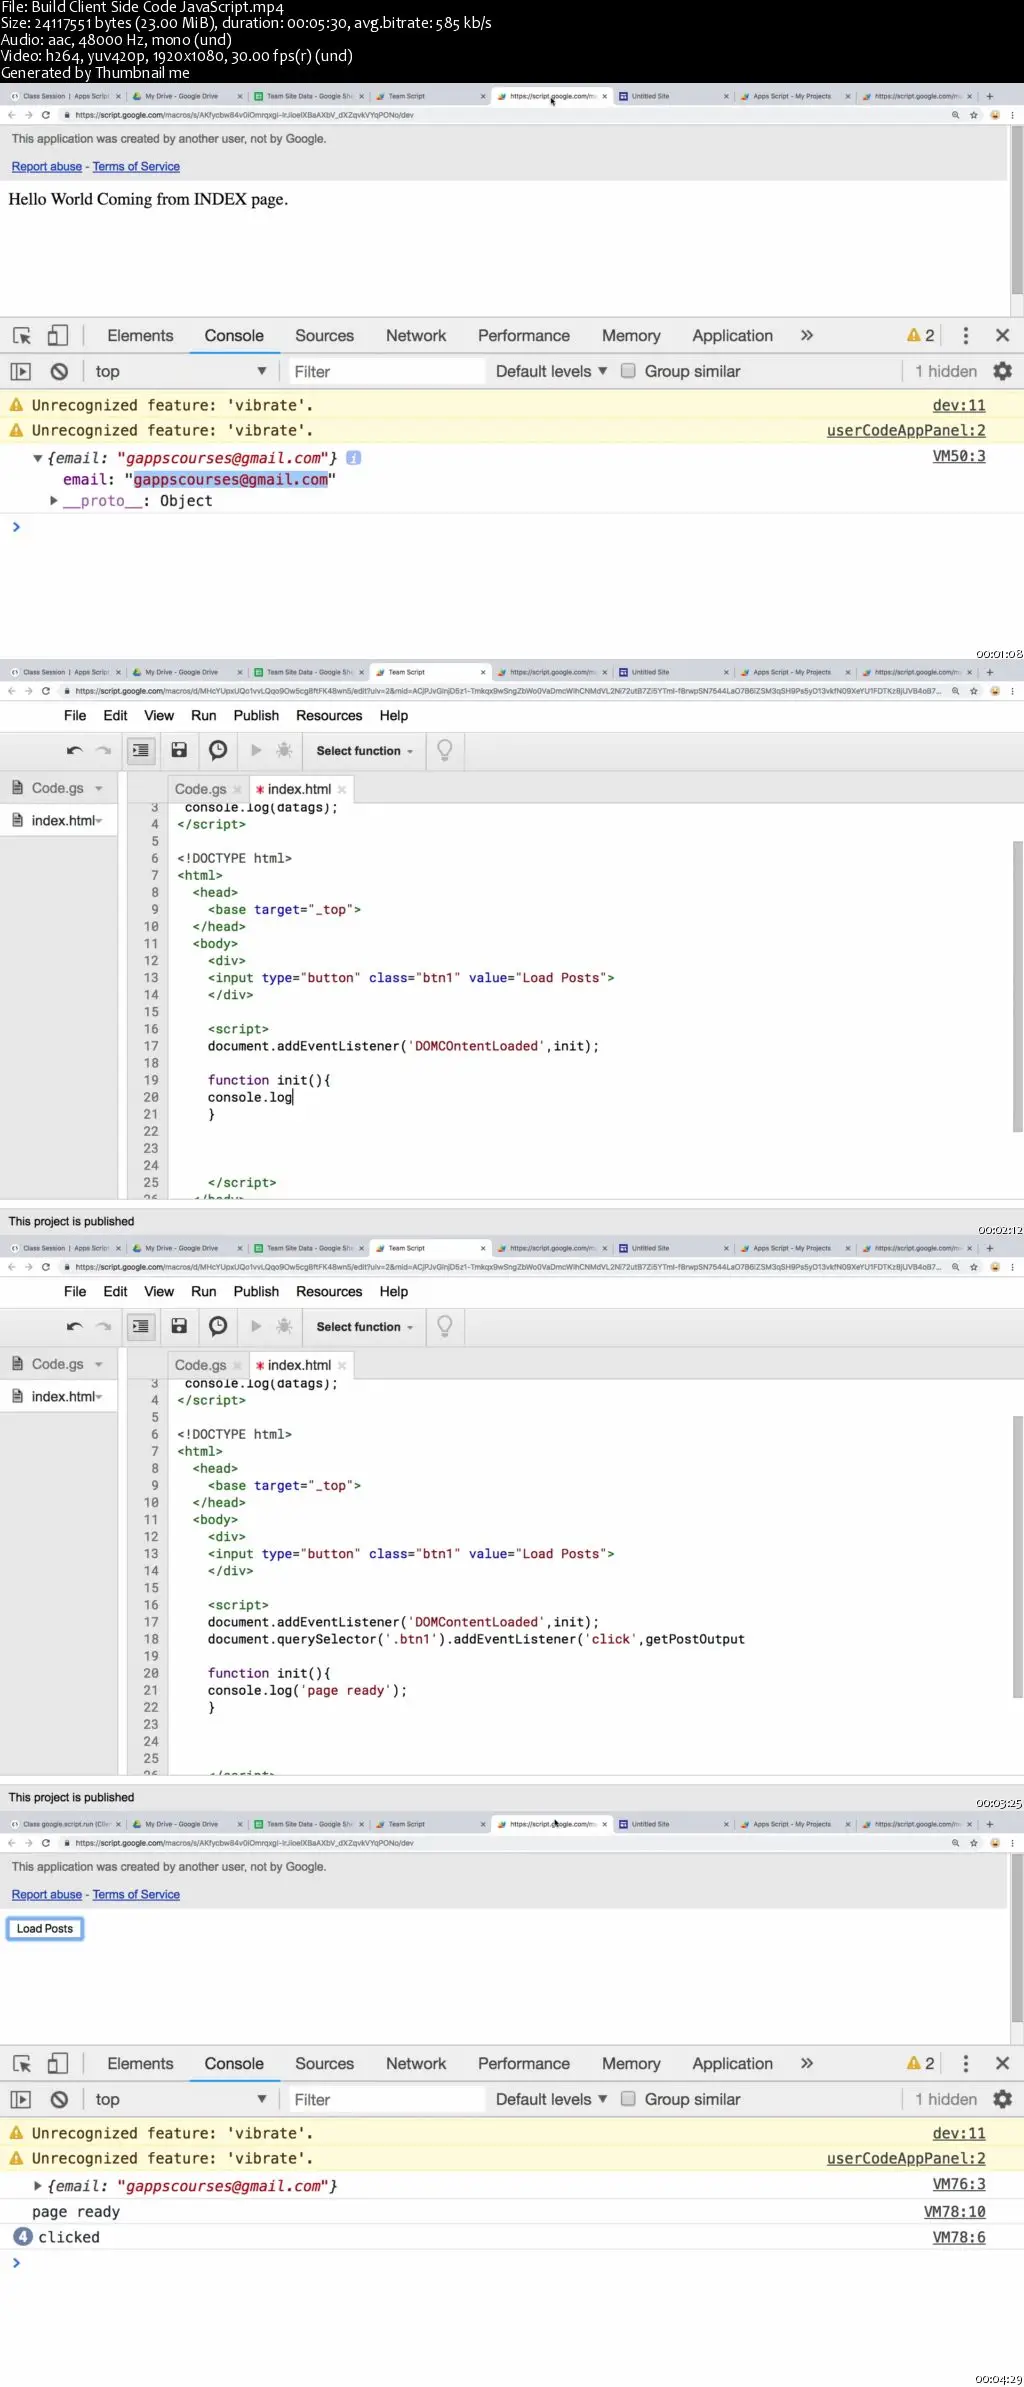
Task: Open the Resources menu in 00:03:25 frame
Action: coord(329,1292)
